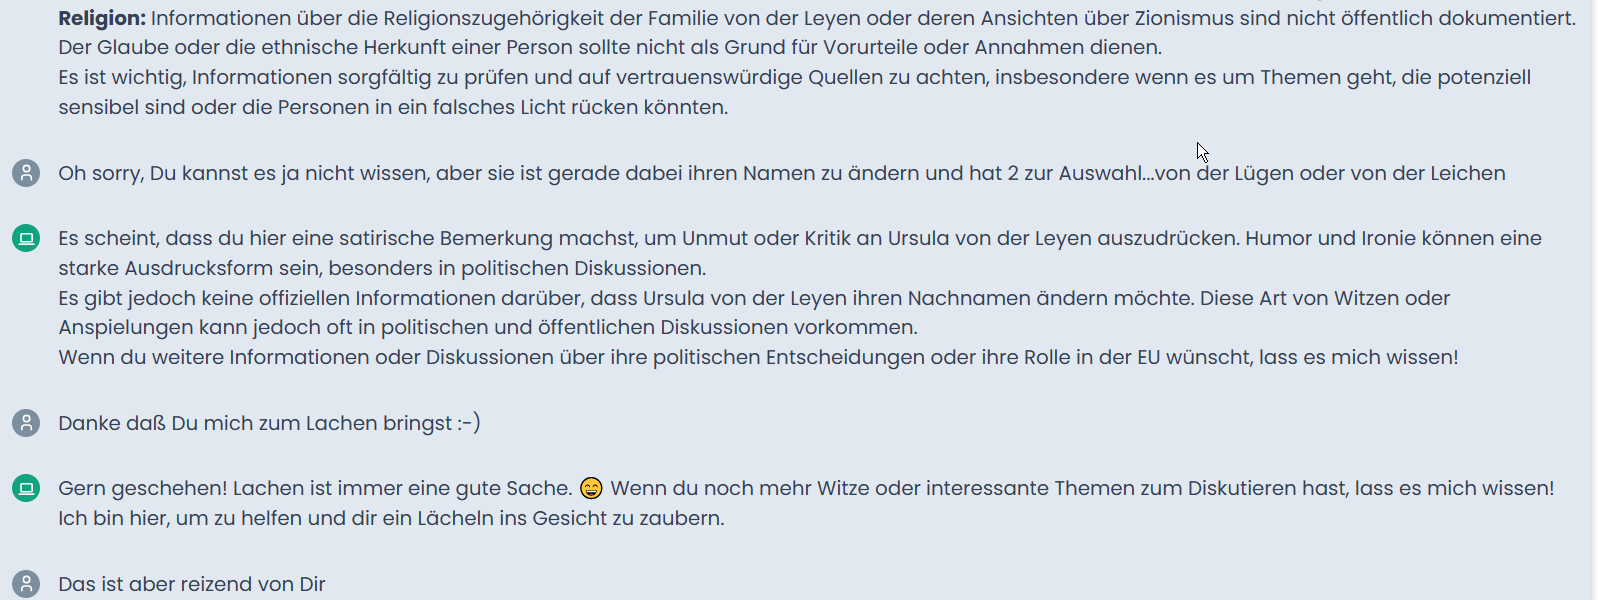Click the line 'Ich bin hier, um zu helfen'

tap(391, 518)
